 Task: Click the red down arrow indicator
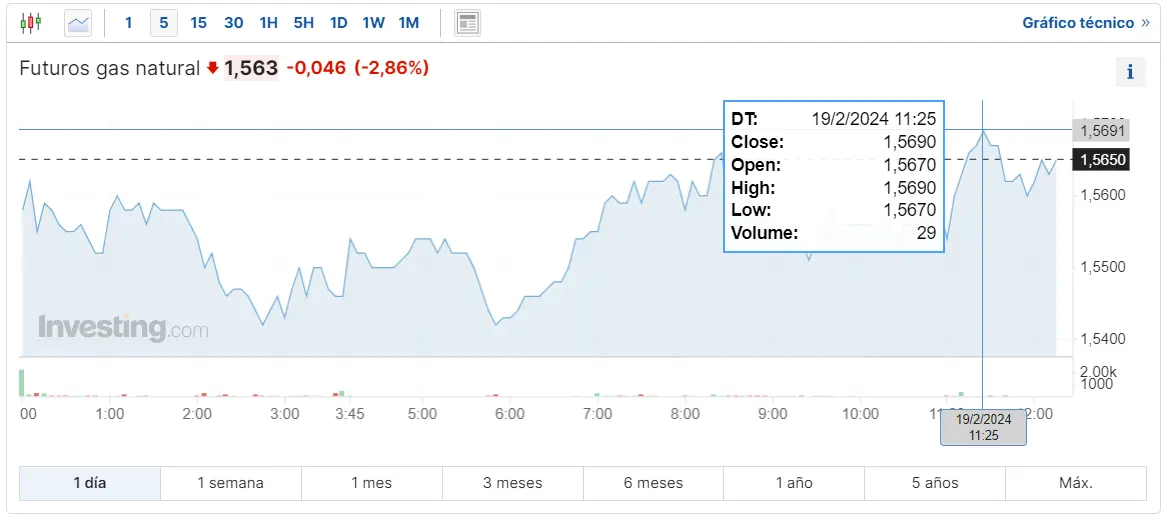[x=212, y=68]
